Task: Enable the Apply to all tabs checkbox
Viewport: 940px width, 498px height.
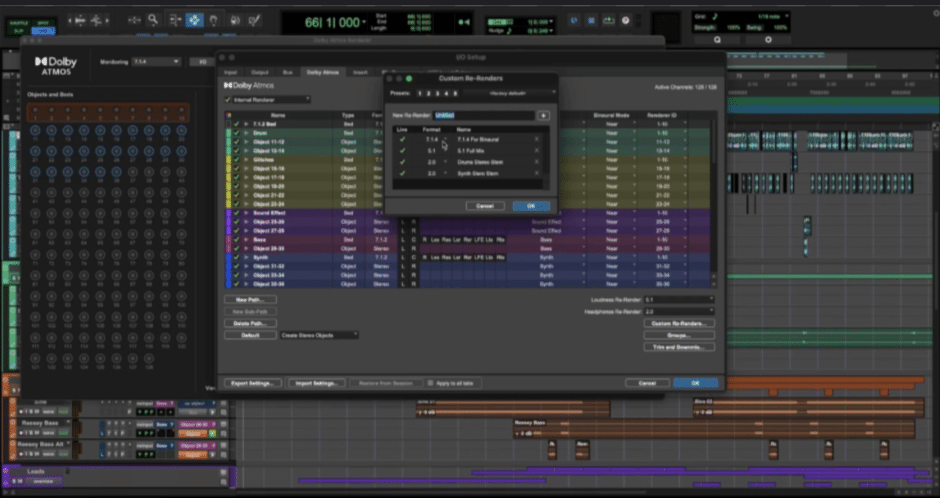Action: point(430,383)
